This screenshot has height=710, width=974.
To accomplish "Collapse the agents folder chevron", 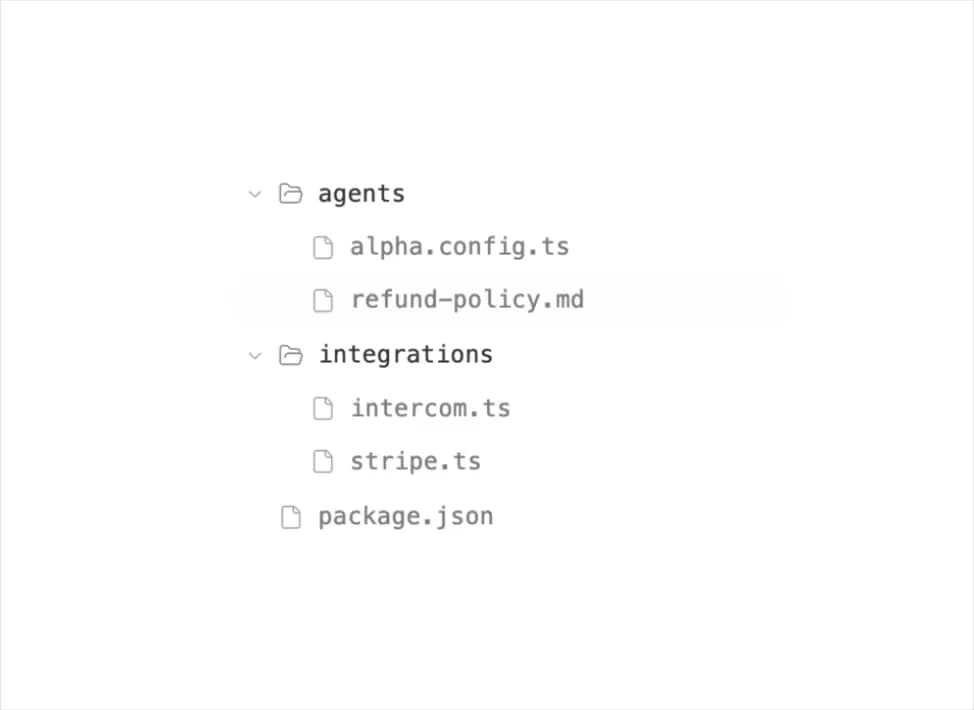I will pos(255,194).
